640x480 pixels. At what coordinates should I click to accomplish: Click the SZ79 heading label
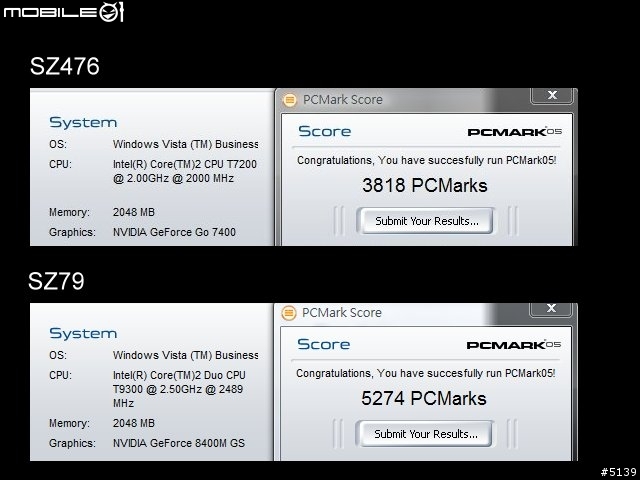(56, 281)
